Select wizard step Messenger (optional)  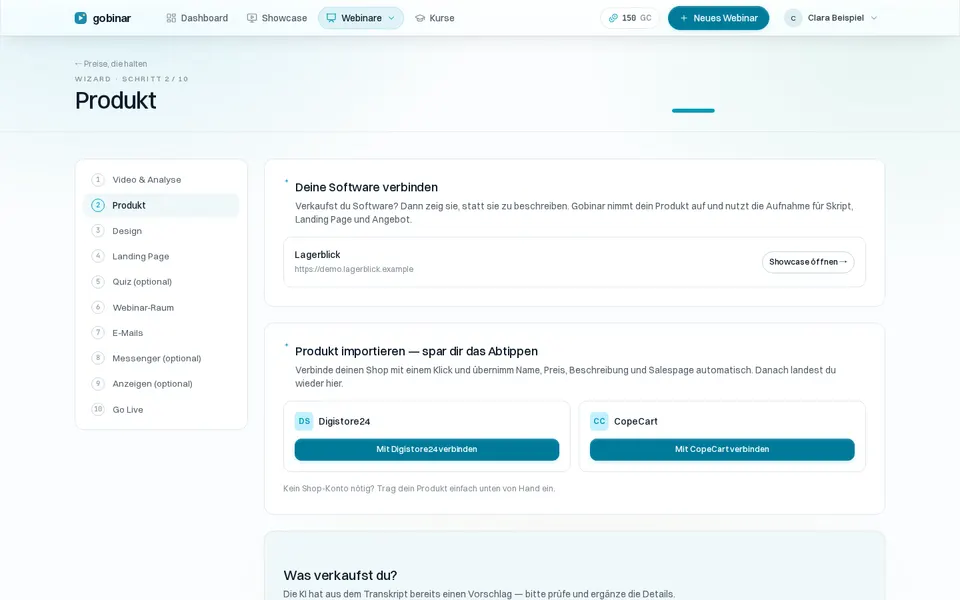tap(161, 358)
